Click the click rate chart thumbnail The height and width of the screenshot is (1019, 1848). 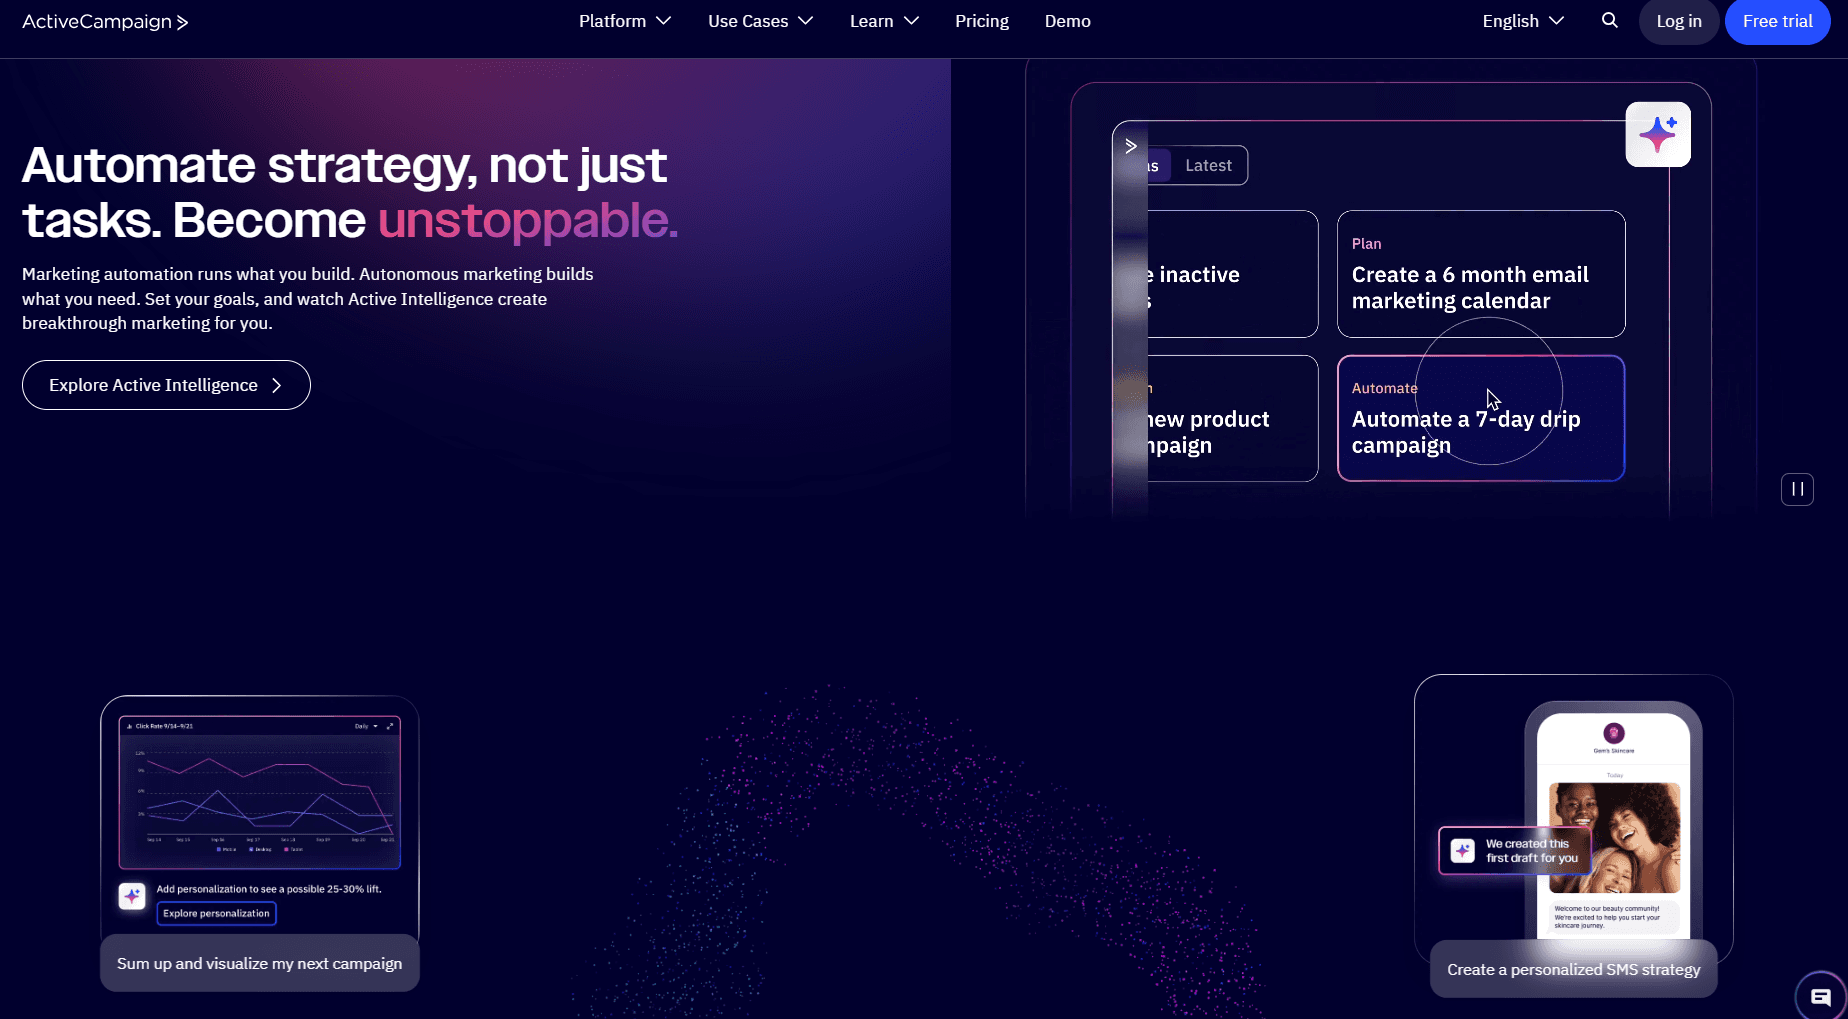pos(260,792)
